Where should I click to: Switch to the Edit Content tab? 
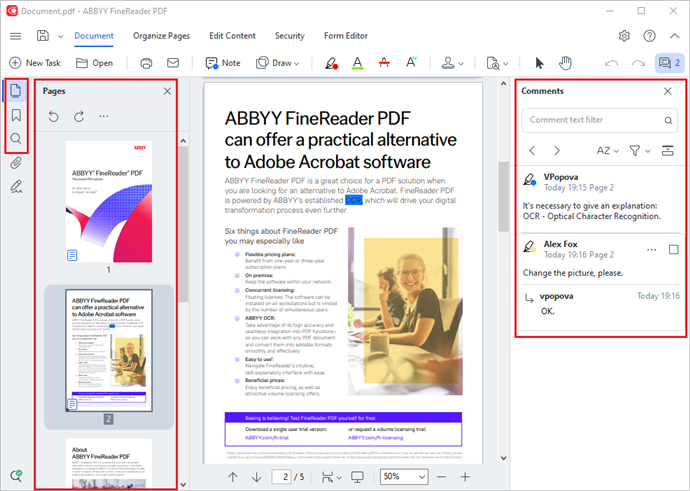(232, 36)
